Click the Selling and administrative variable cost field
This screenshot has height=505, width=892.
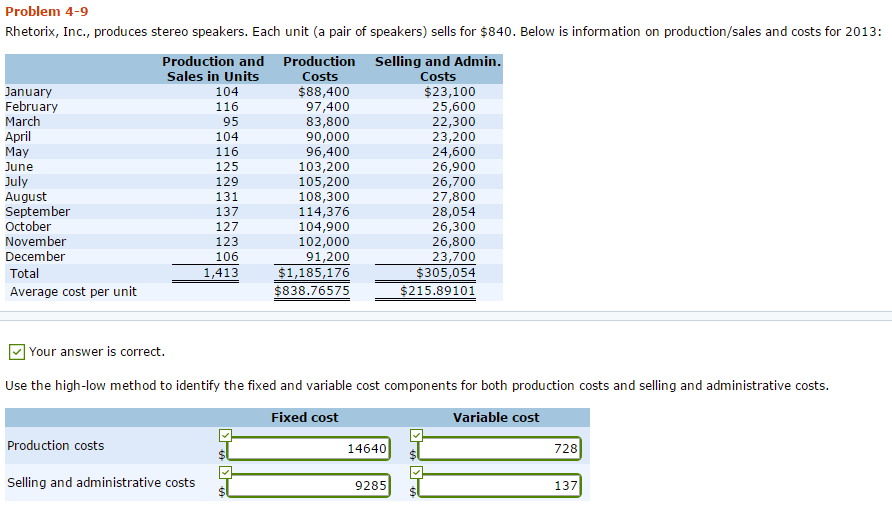(x=499, y=486)
